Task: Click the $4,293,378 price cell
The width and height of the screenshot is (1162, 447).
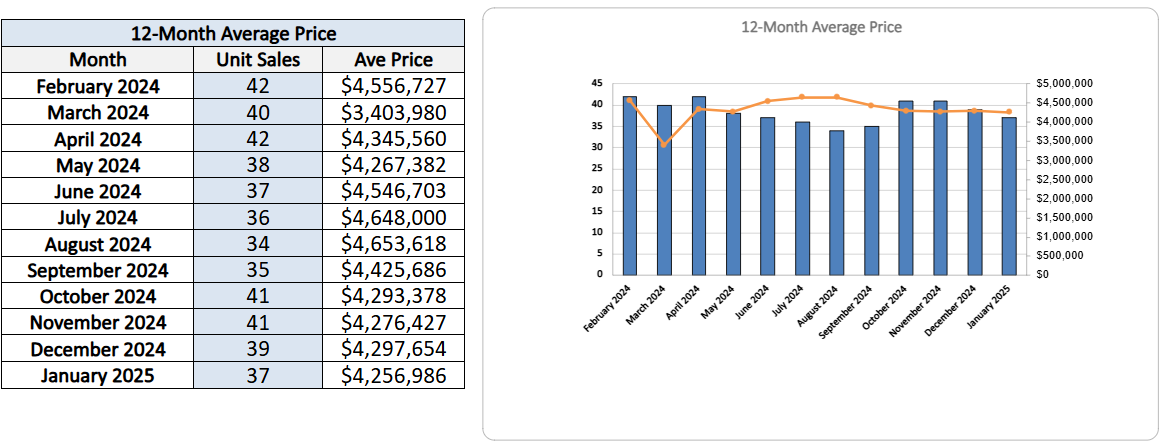Action: (394, 297)
